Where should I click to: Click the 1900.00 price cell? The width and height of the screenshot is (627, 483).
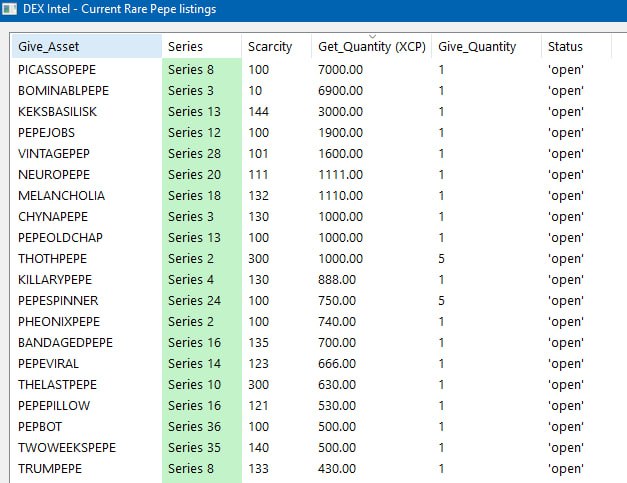340,133
